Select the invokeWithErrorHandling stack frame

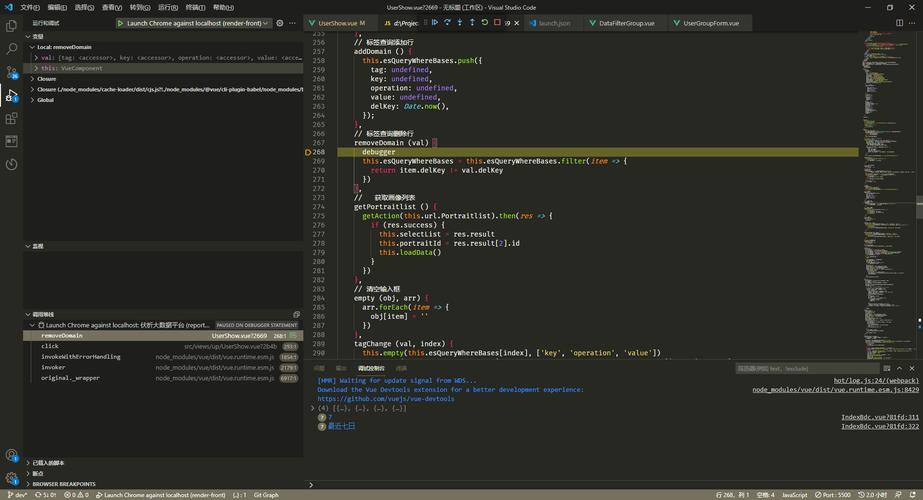point(163,357)
